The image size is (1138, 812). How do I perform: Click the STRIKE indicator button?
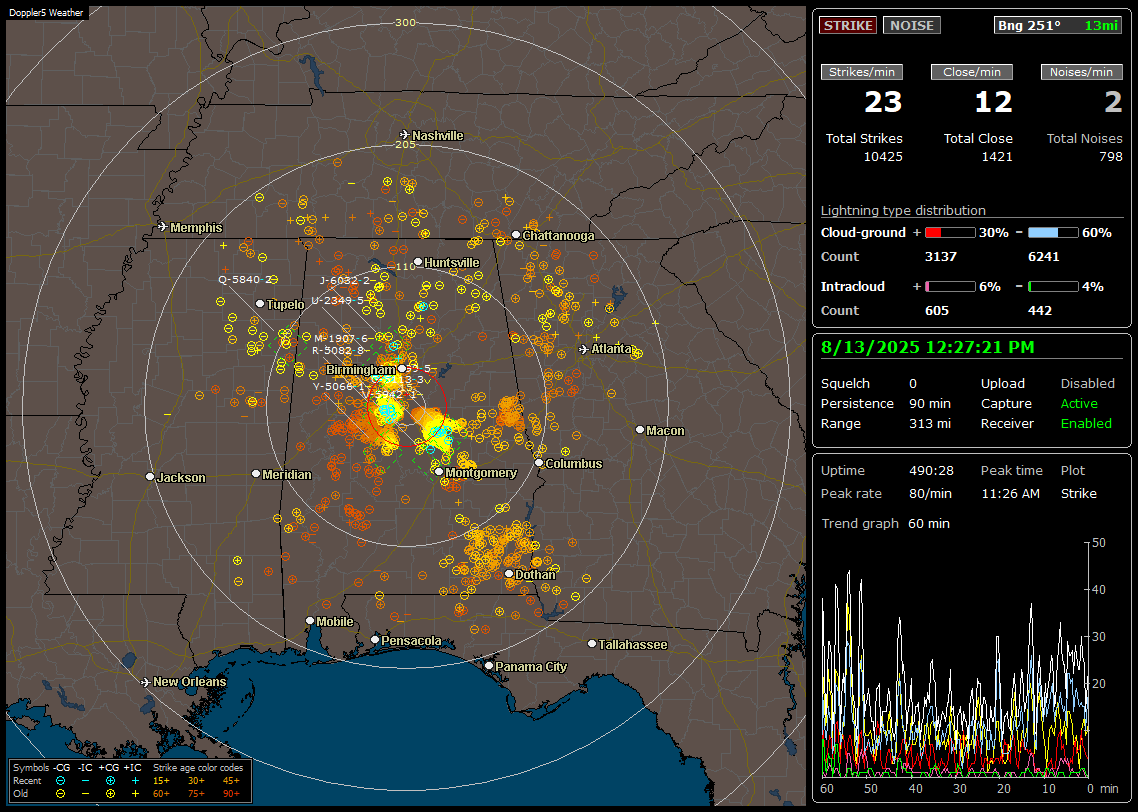tap(848, 25)
